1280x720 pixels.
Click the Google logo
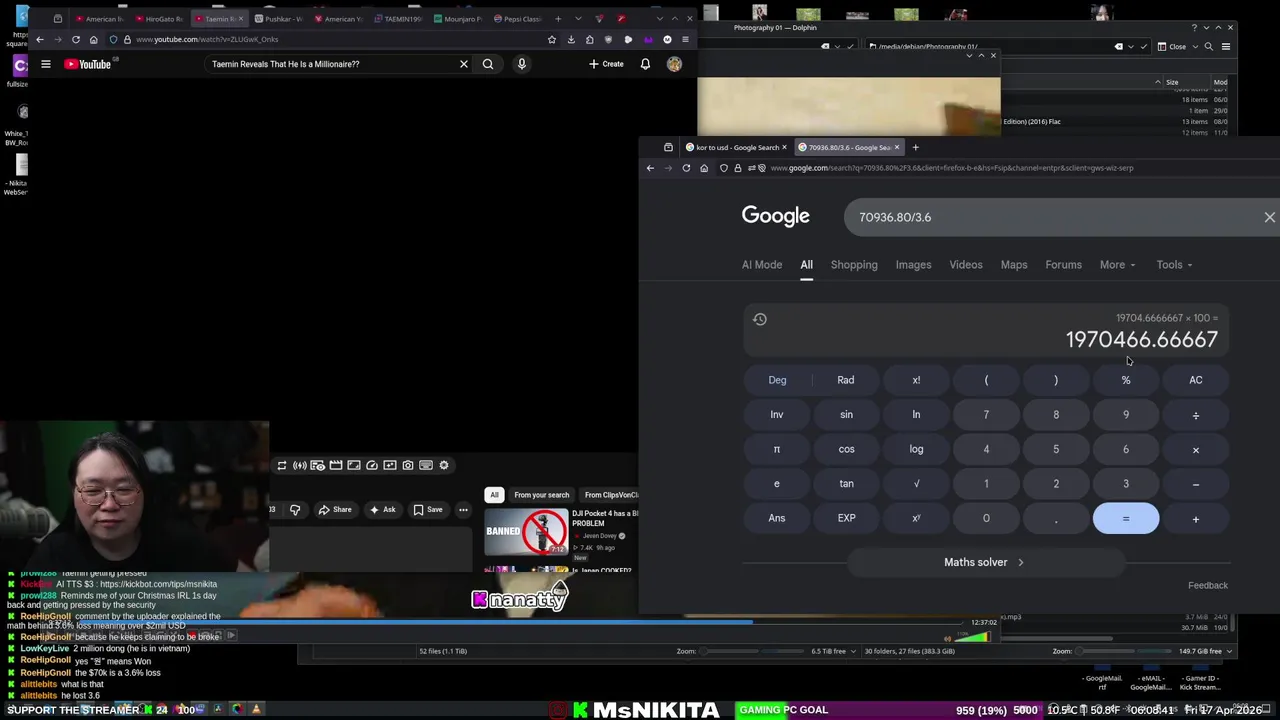(776, 216)
